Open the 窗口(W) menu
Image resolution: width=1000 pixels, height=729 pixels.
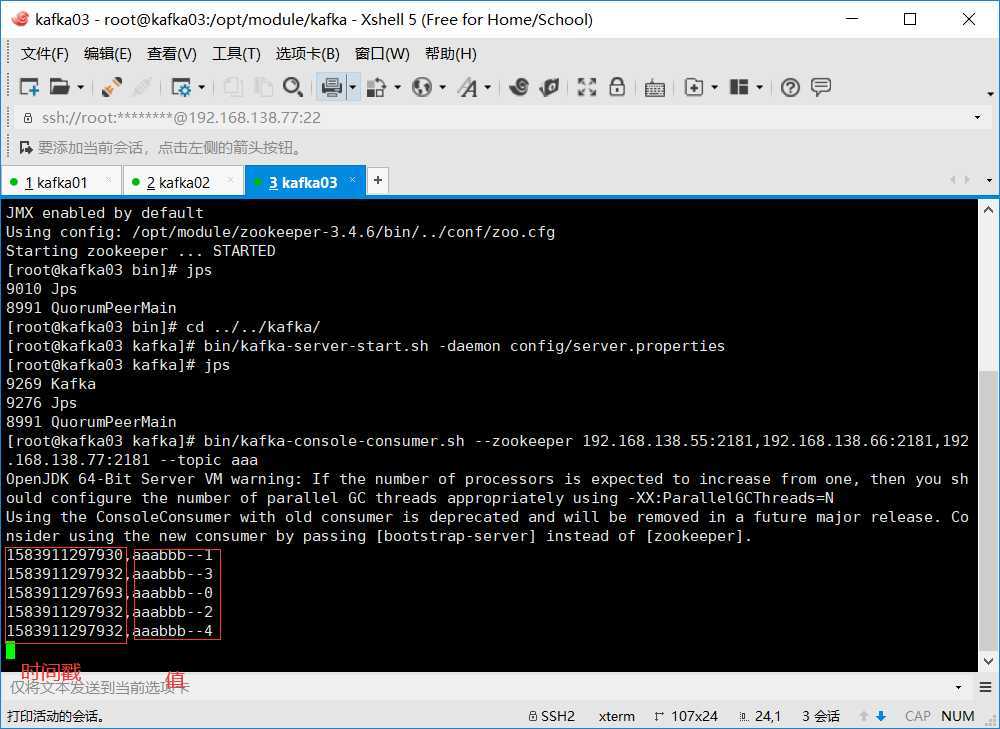(x=382, y=54)
